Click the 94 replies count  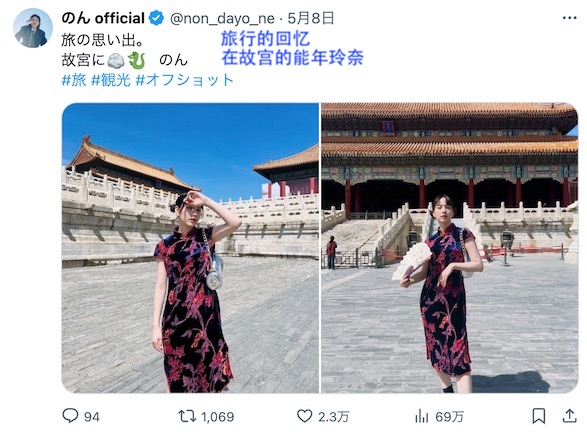(92, 417)
